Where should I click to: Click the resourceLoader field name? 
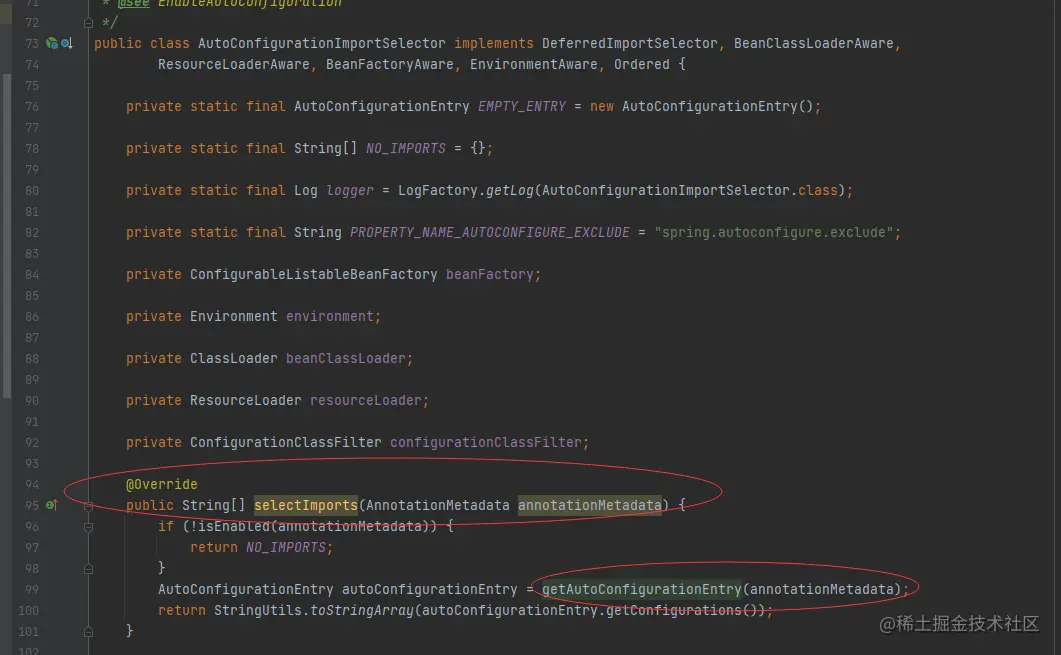[365, 400]
